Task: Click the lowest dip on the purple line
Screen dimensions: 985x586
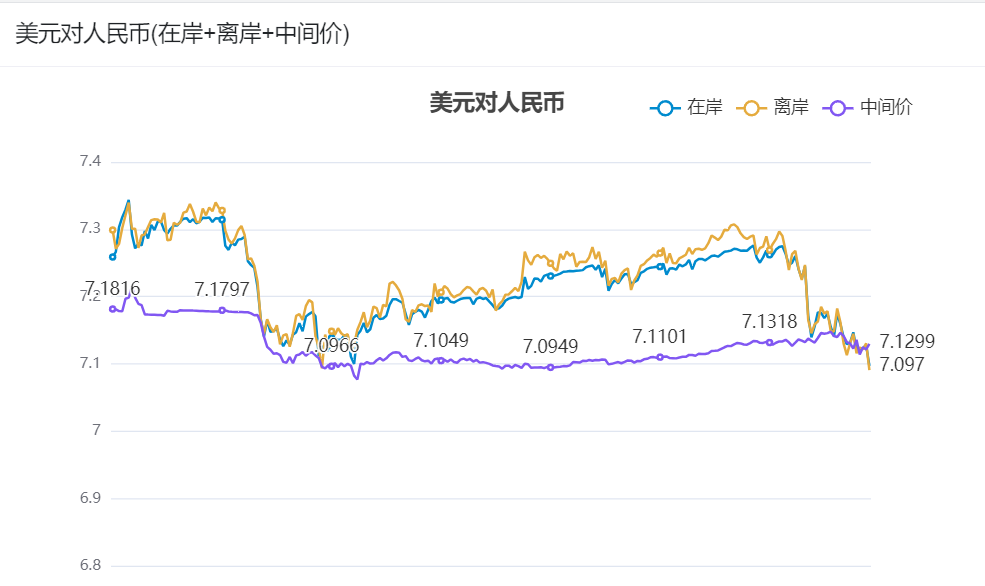Action: [356, 381]
